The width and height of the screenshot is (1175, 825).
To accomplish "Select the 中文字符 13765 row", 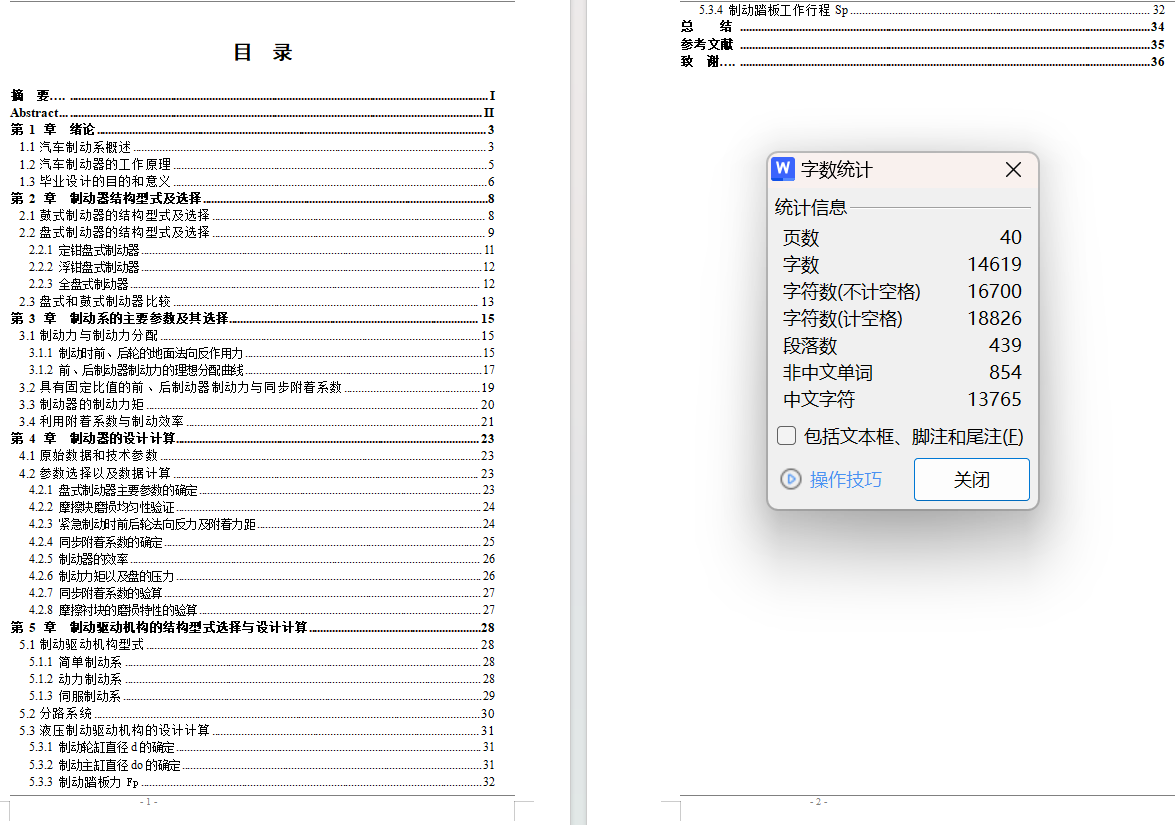I will point(902,399).
